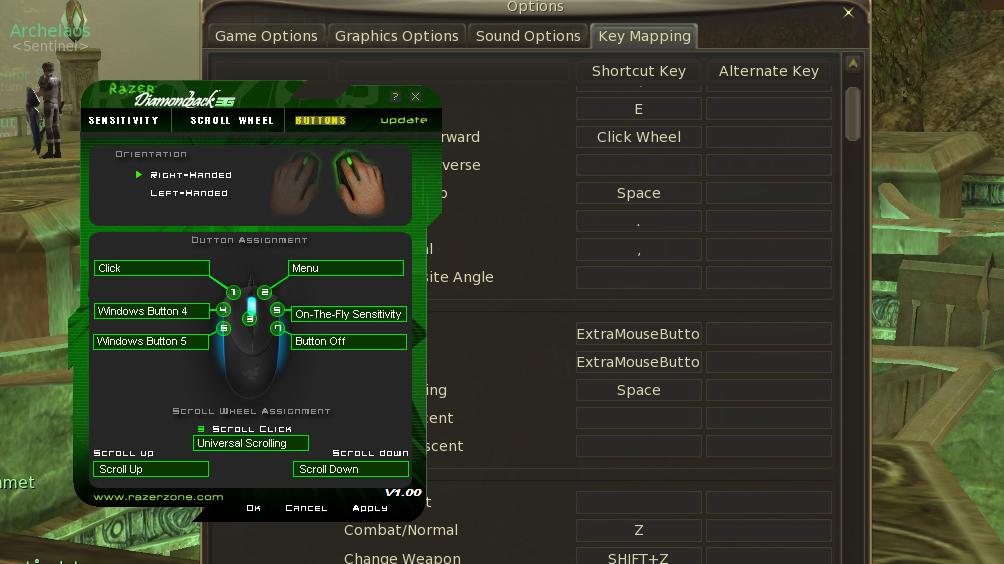Open button 1 Click assignment dropdown
This screenshot has height=564, width=1004.
tap(152, 268)
